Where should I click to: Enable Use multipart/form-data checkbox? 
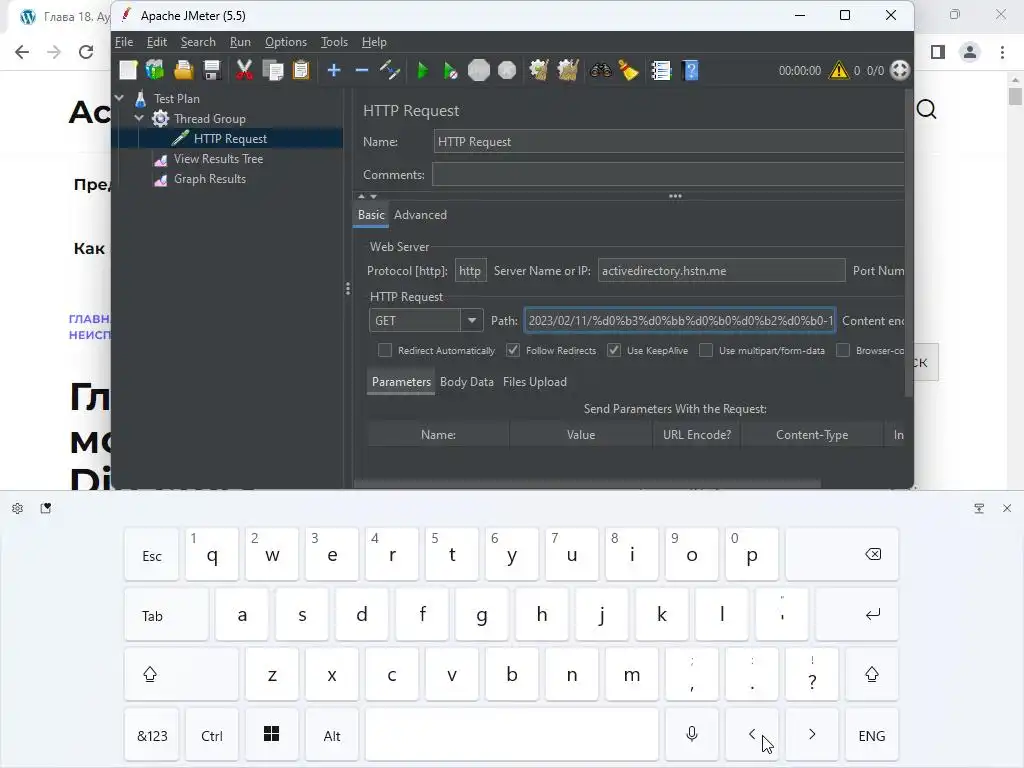point(705,351)
